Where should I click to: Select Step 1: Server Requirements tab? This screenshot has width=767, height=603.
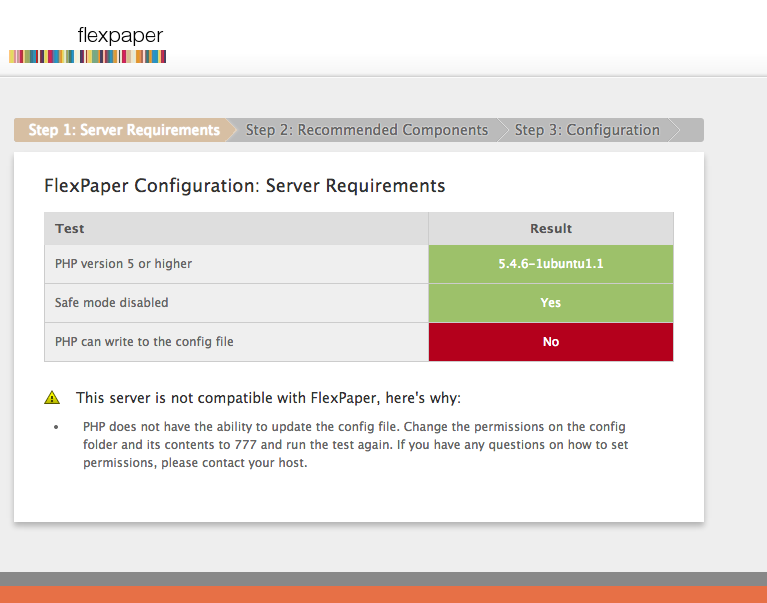[x=124, y=130]
